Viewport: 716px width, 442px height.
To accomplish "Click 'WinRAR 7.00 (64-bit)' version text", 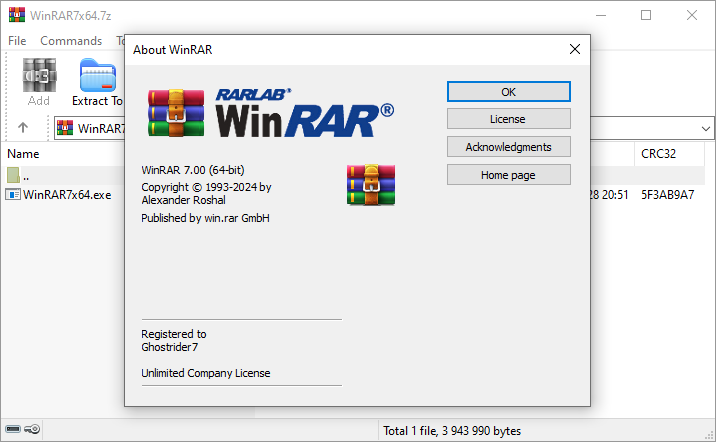I will 193,170.
